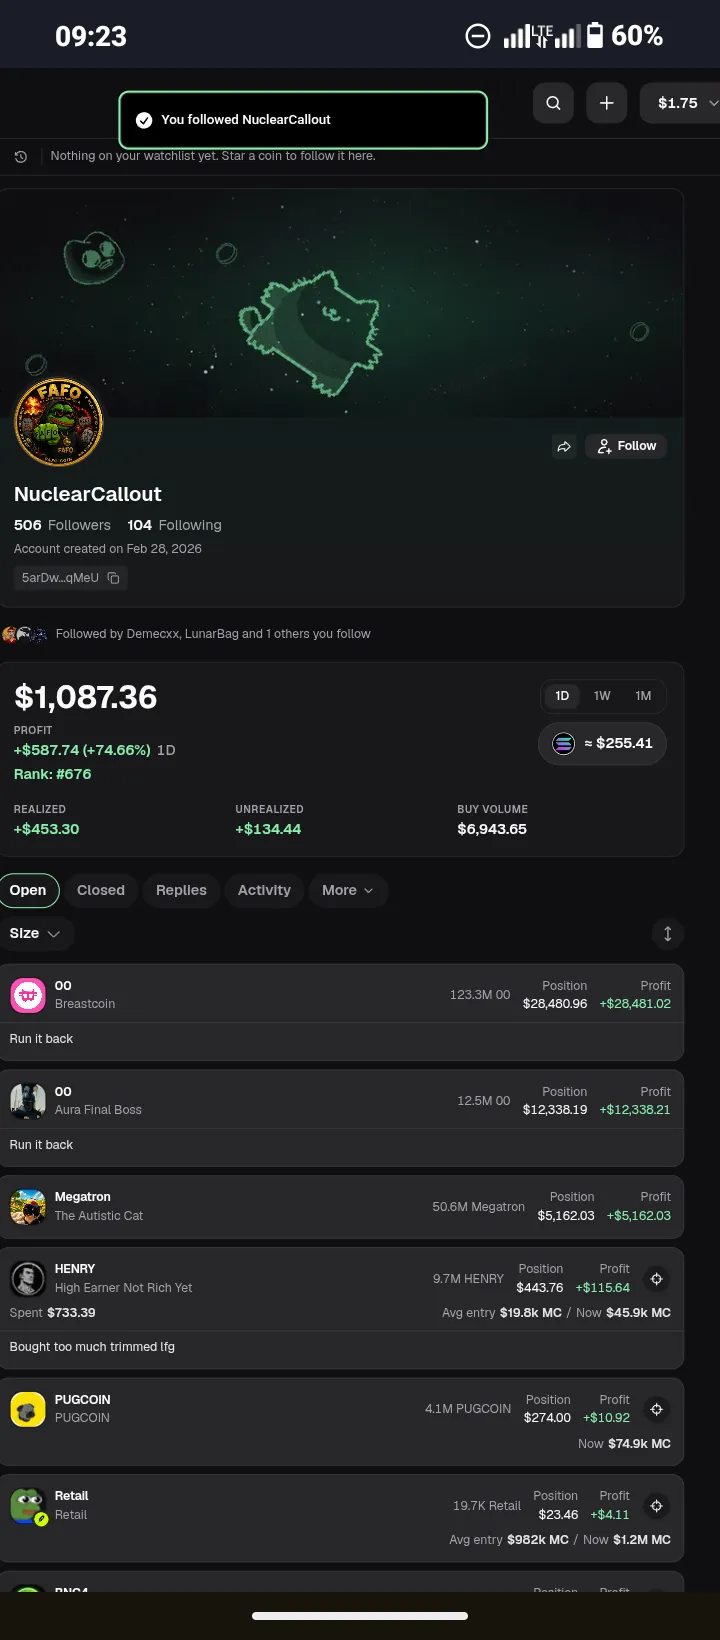
Task: Tap the plus icon in top bar
Action: tap(606, 103)
